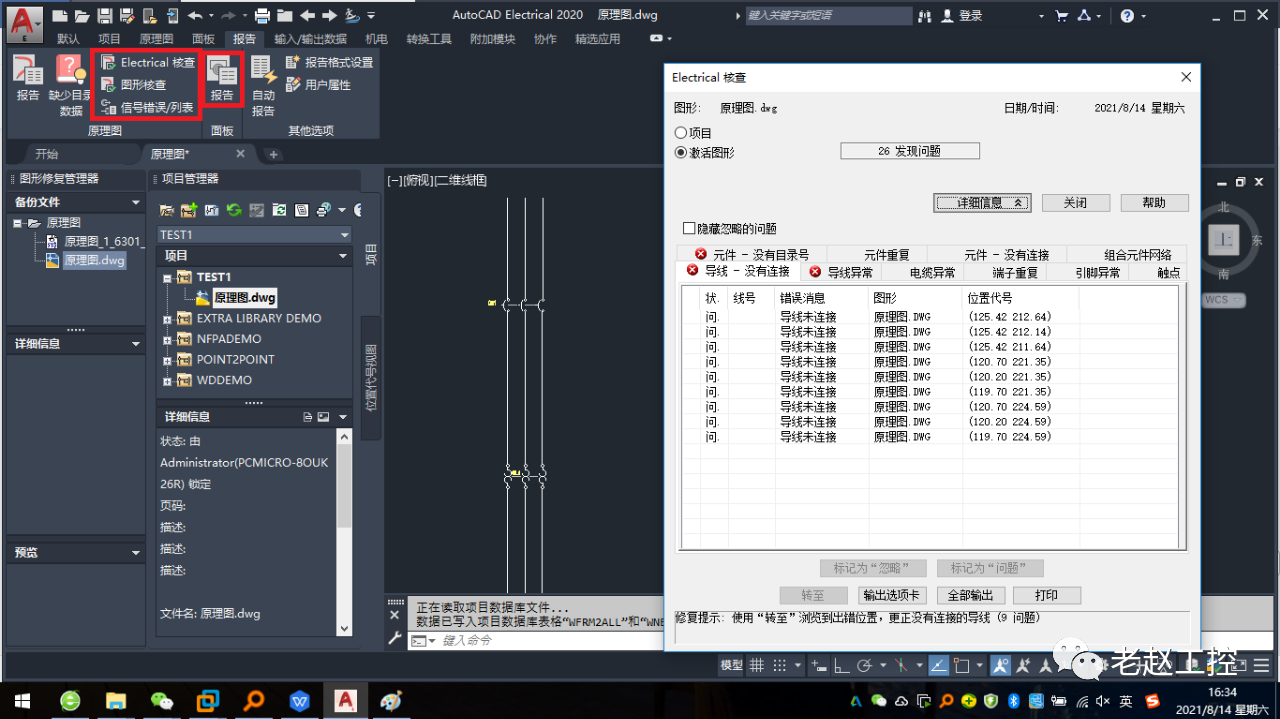This screenshot has height=719, width=1280.
Task: Click the 全部输出 button
Action: (970, 595)
